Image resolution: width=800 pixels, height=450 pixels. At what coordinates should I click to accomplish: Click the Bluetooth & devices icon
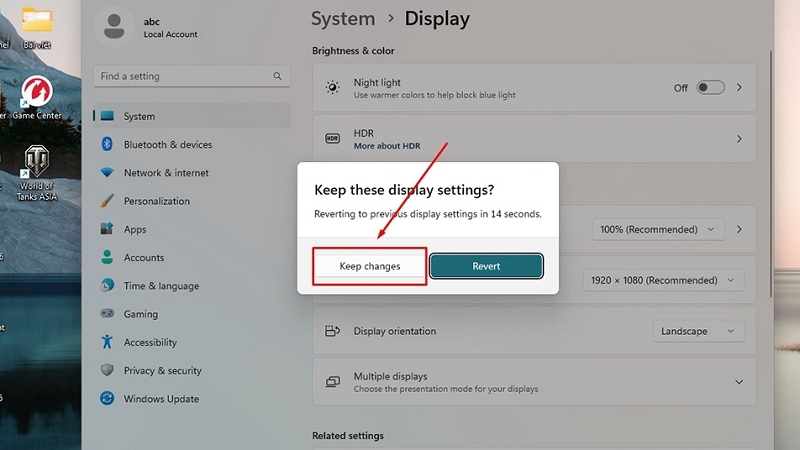(x=107, y=144)
